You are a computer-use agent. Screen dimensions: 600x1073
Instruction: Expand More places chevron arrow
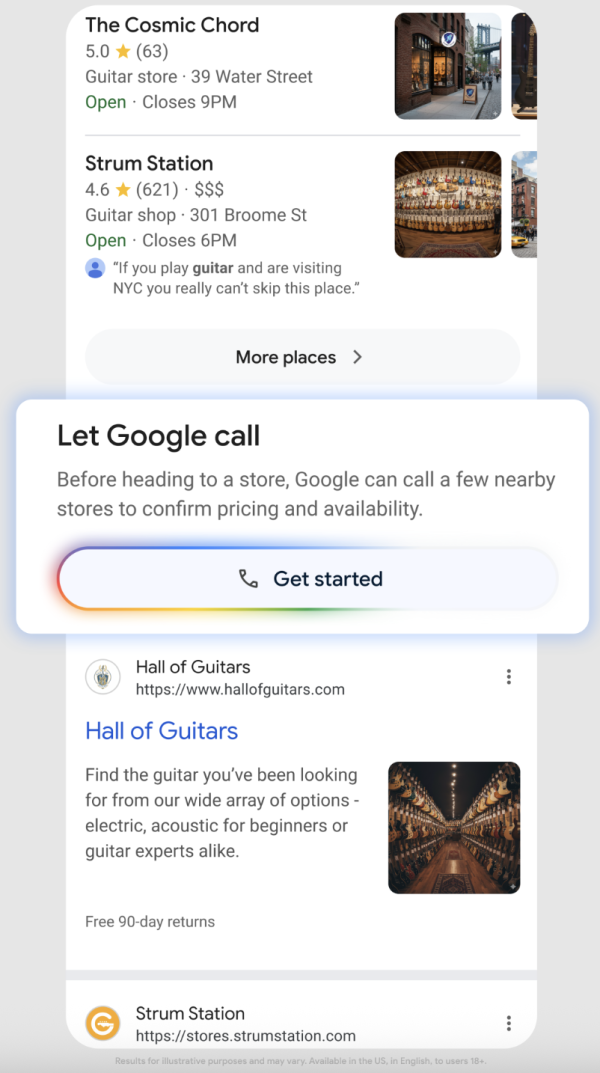point(358,357)
